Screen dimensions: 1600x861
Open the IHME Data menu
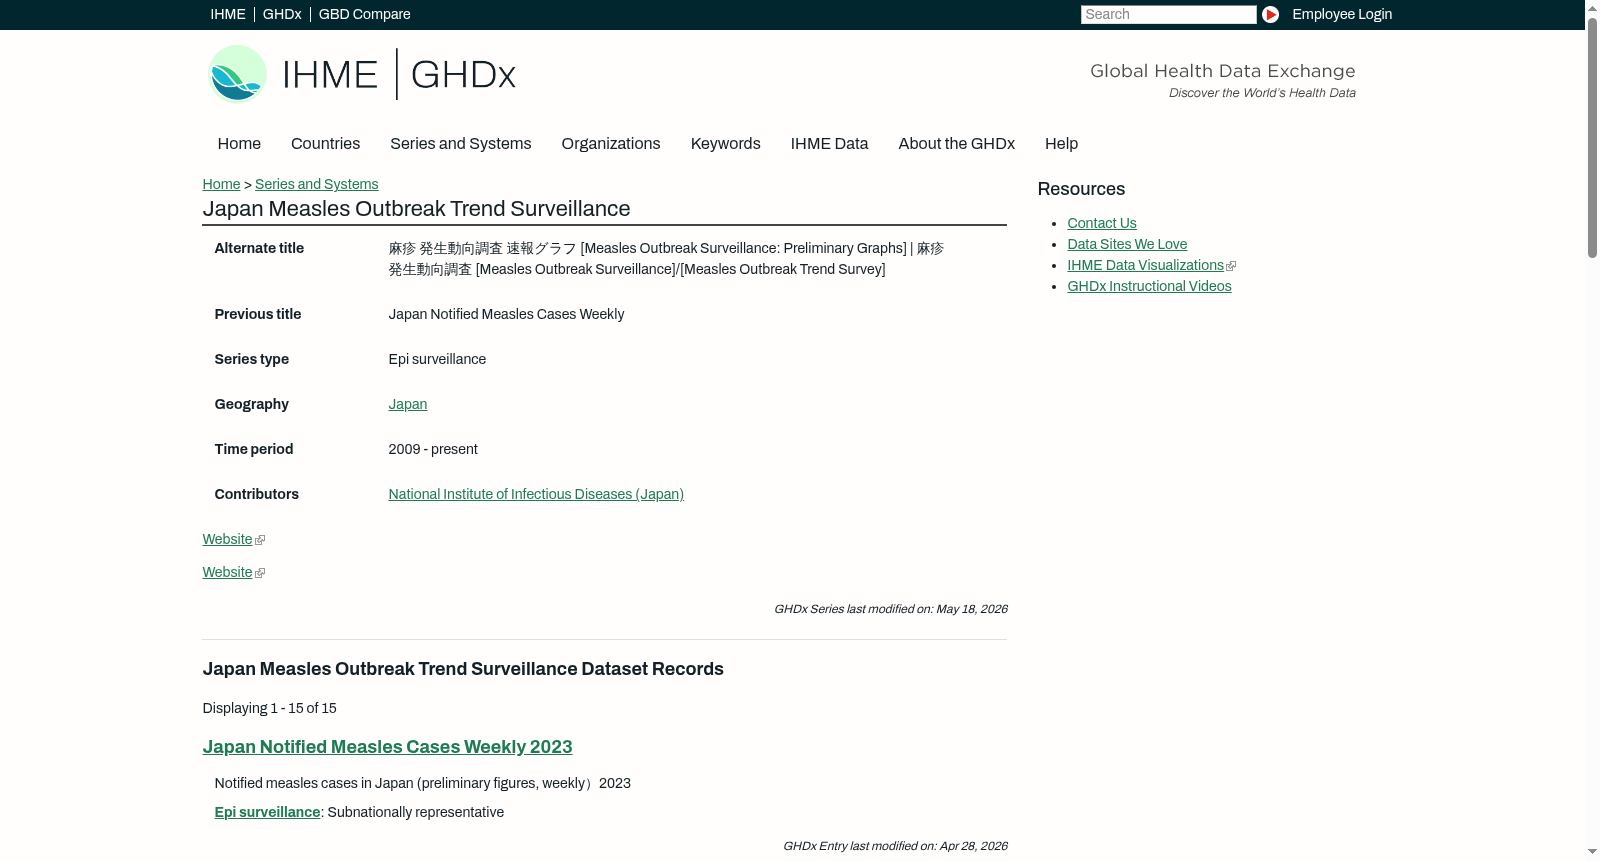coord(829,144)
